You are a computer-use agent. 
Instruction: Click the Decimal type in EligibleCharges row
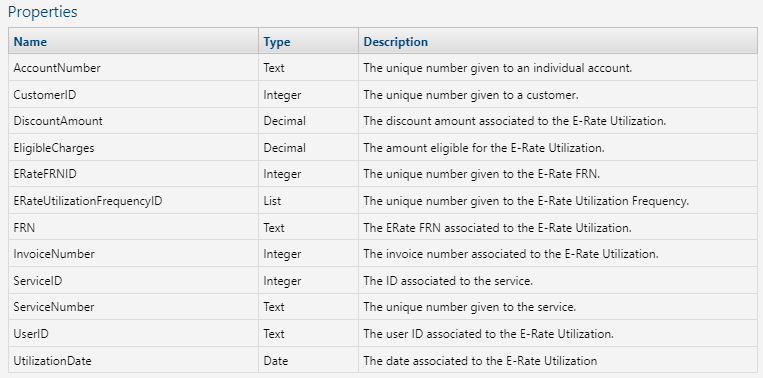pyautogui.click(x=285, y=148)
